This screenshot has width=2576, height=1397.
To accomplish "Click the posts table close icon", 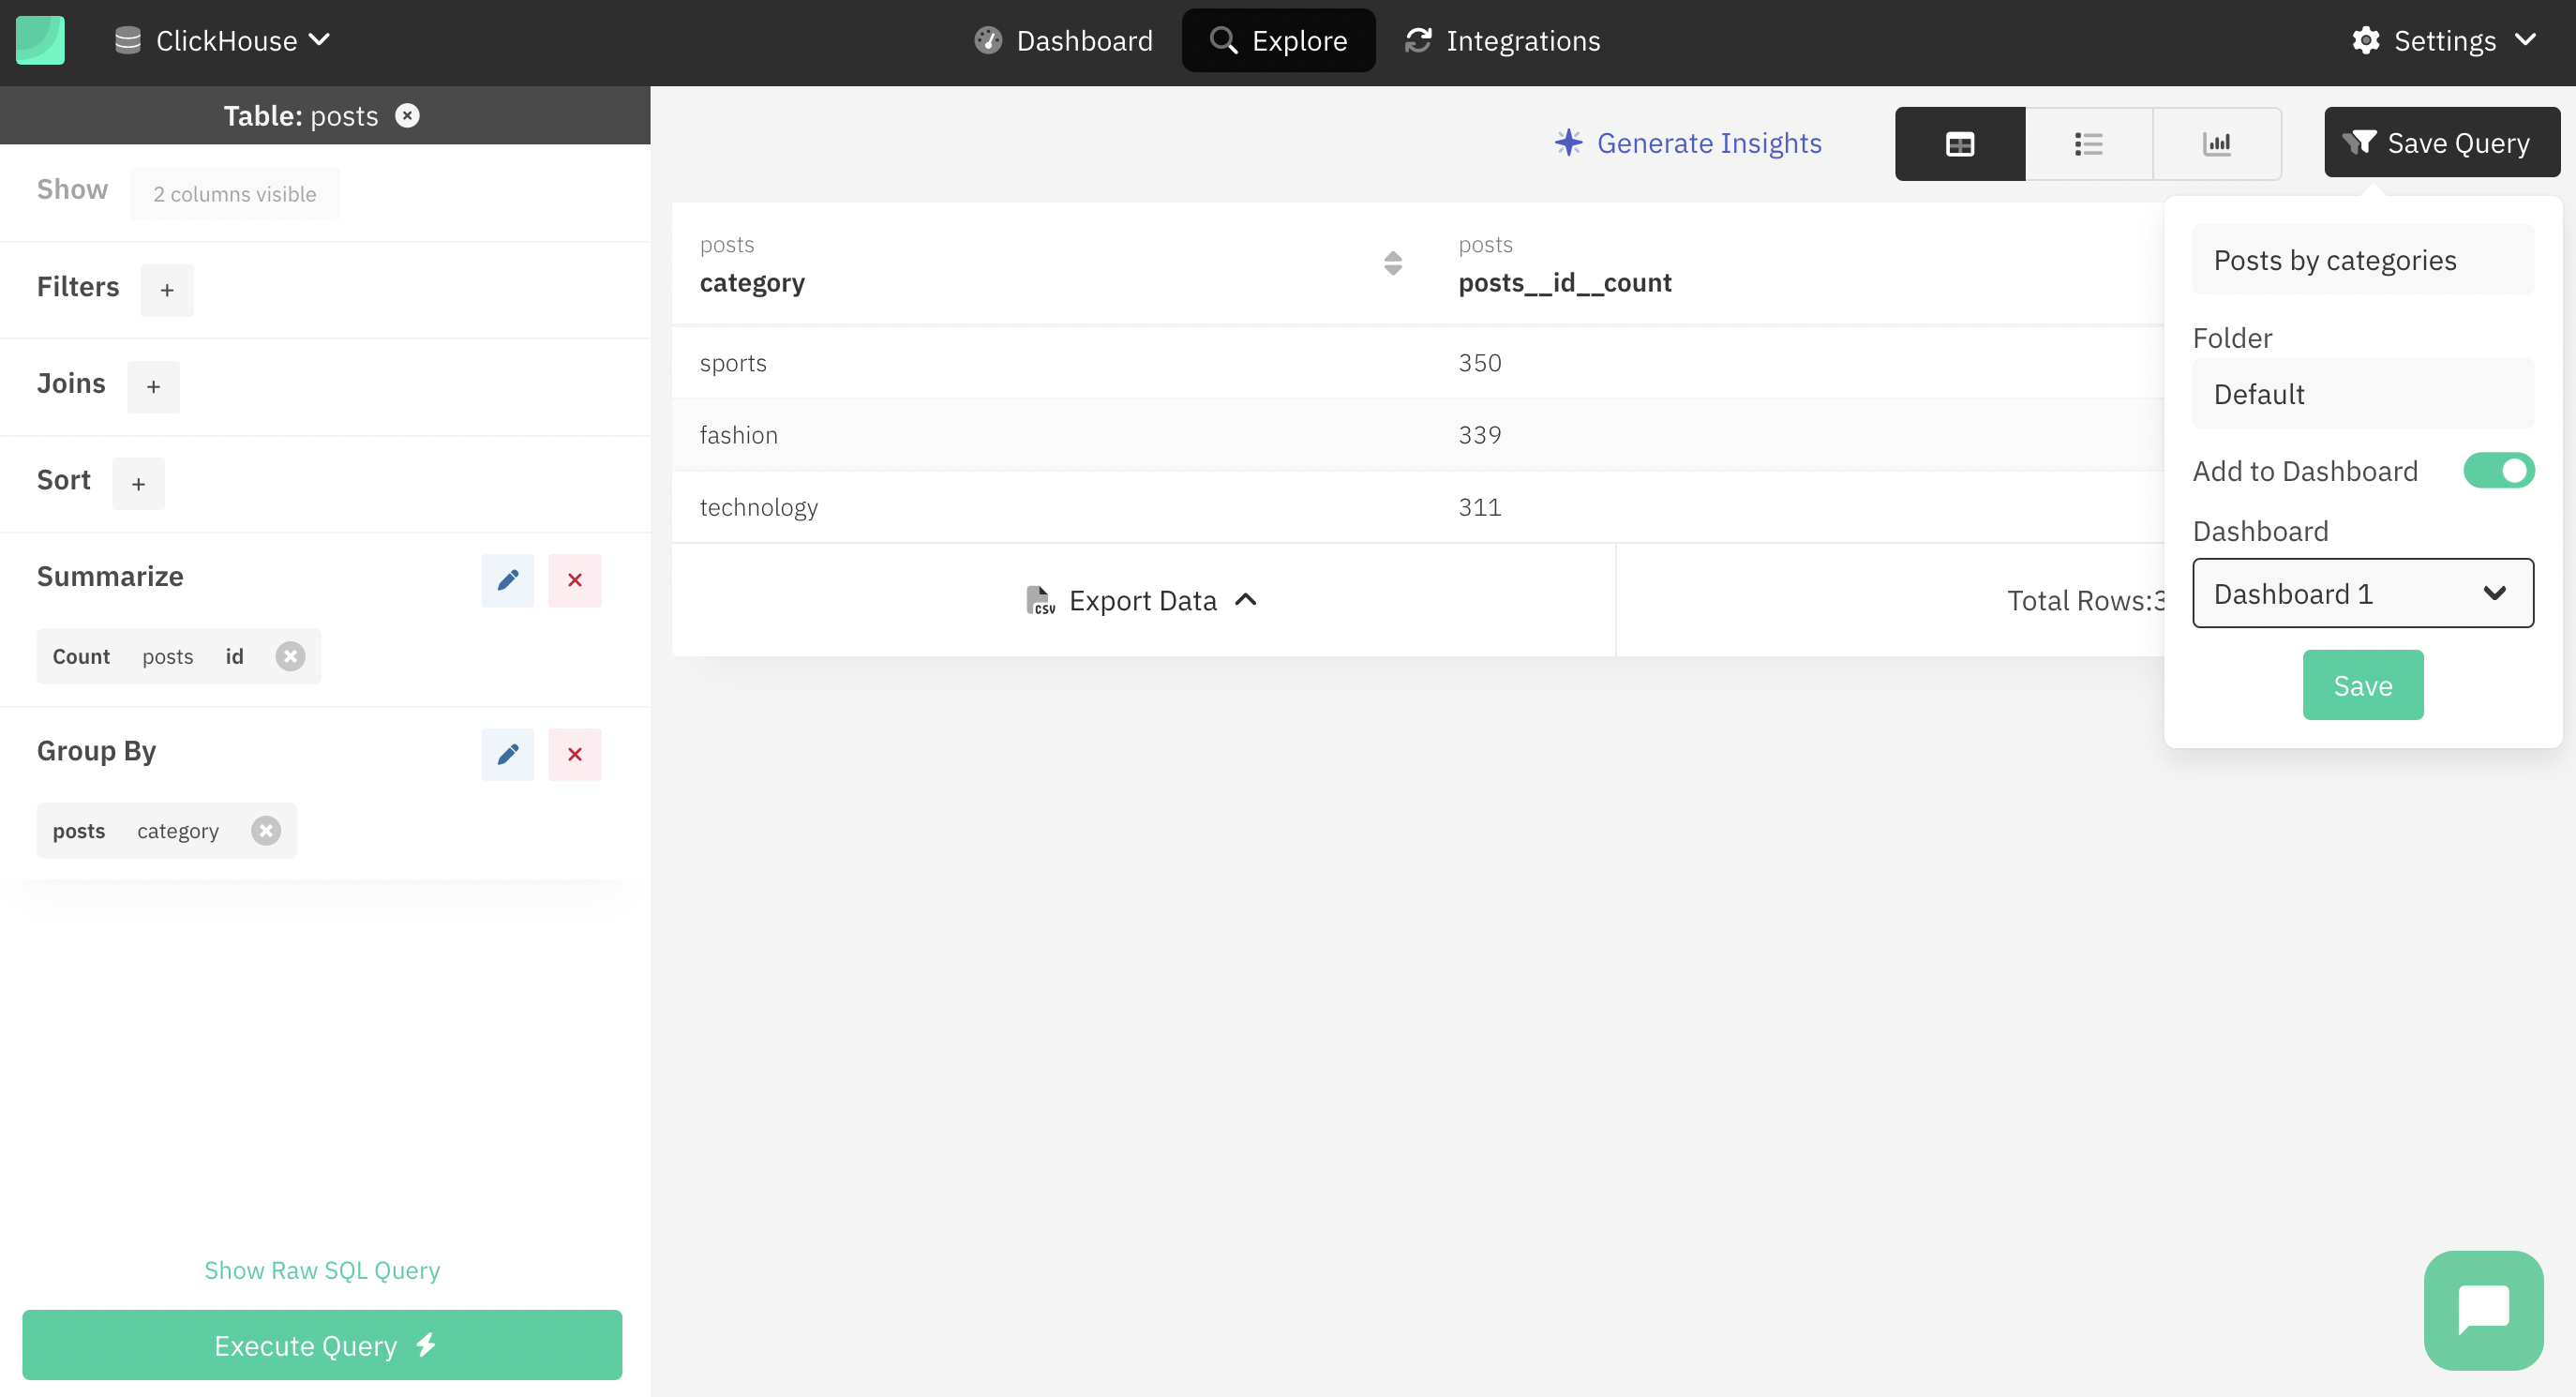I will 408,115.
